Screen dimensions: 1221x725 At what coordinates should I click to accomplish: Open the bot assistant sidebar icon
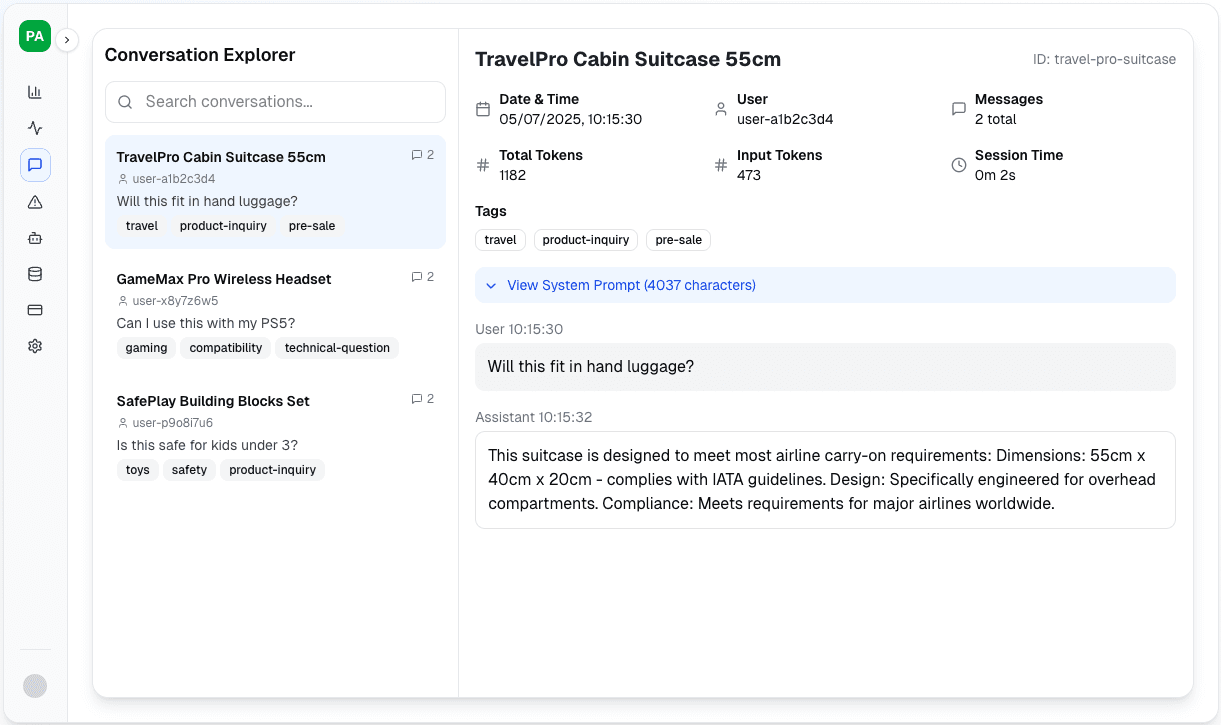(x=35, y=237)
